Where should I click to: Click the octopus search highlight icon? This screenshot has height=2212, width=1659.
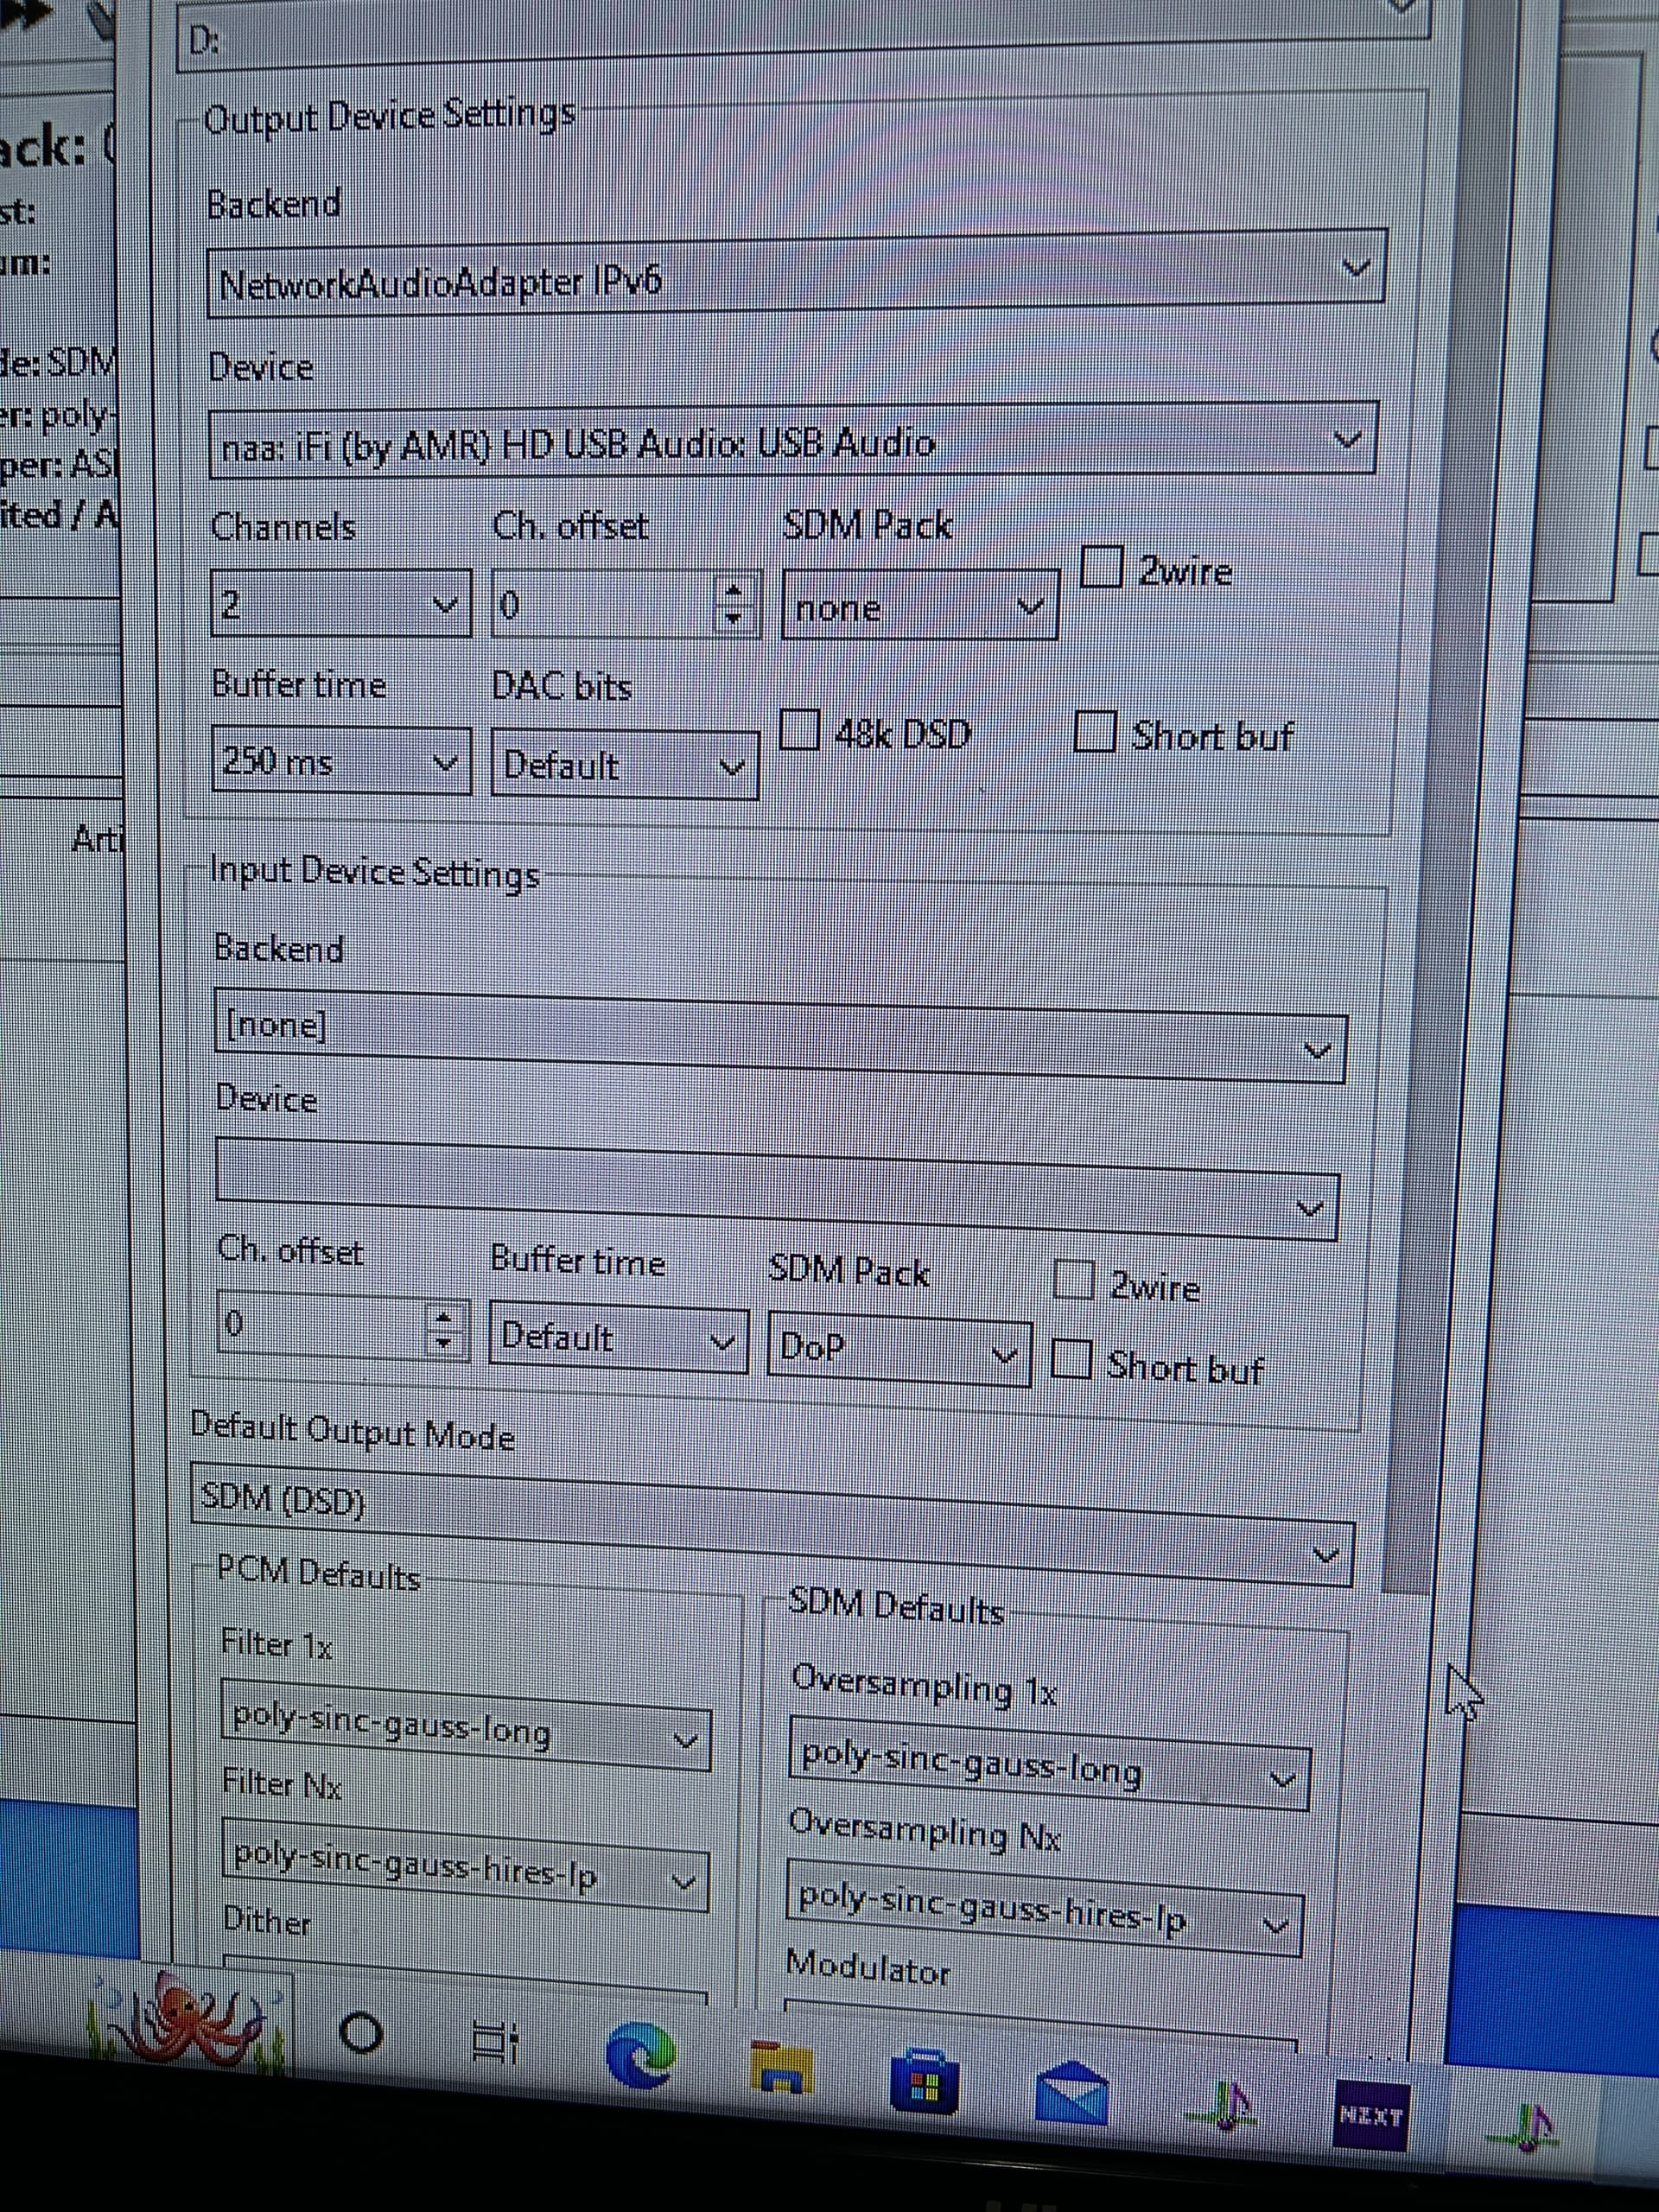click(x=190, y=2020)
